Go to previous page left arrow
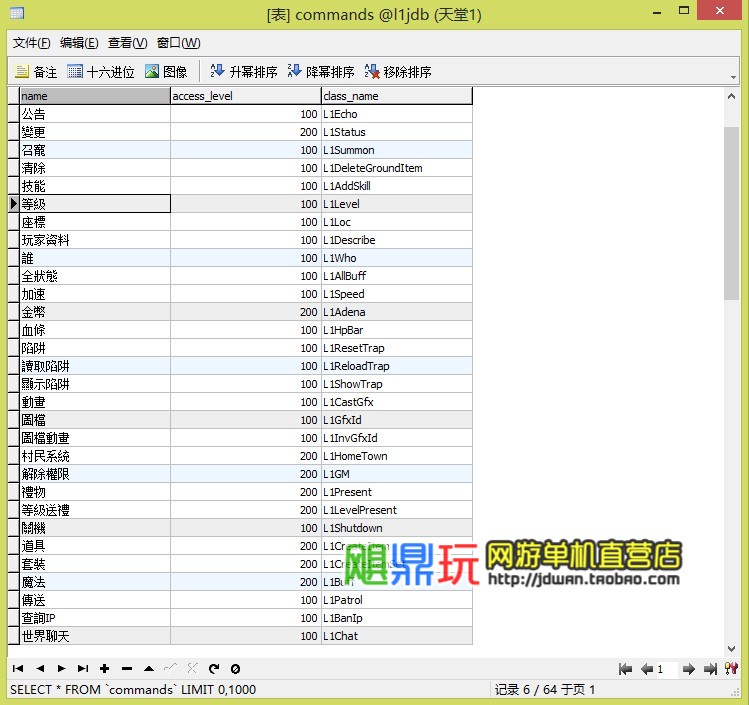 click(647, 669)
